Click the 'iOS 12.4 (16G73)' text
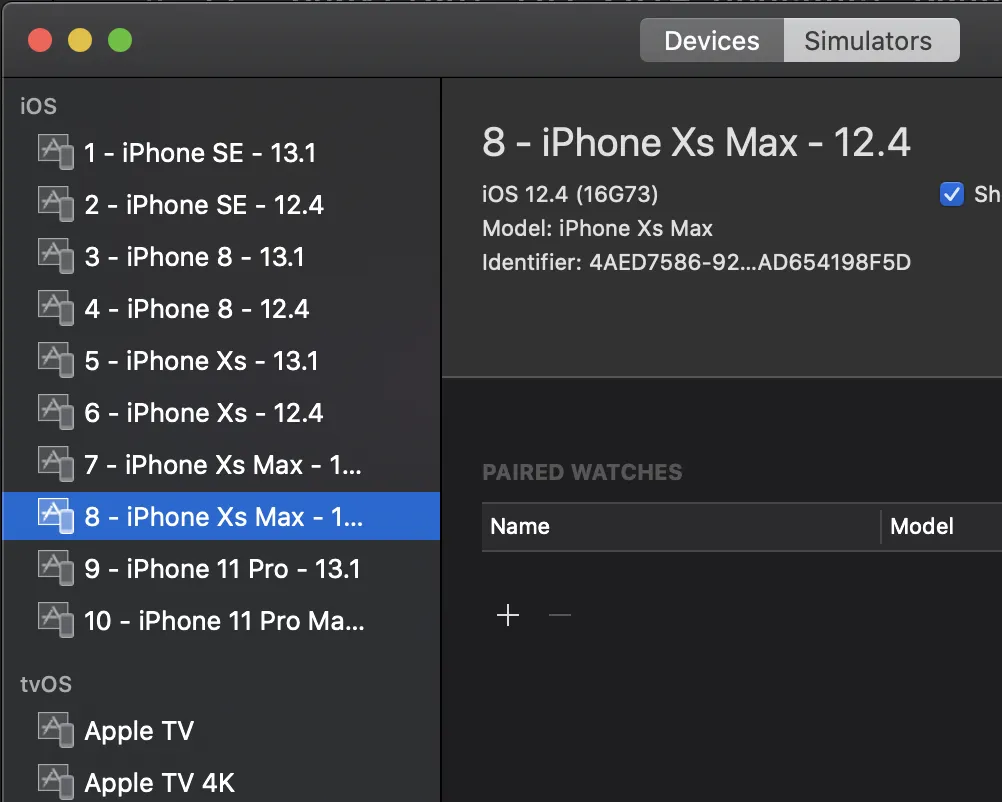1002x802 pixels. point(570,194)
